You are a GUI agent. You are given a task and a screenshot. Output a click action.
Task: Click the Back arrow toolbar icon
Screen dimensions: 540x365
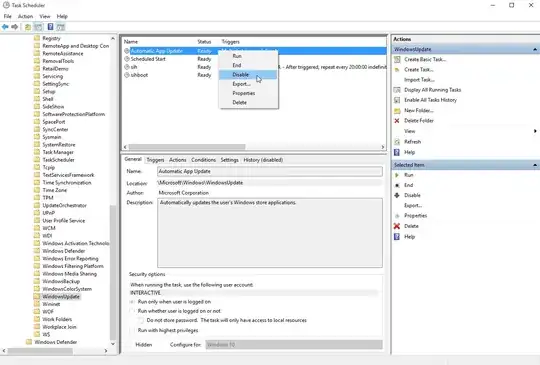[5, 27]
